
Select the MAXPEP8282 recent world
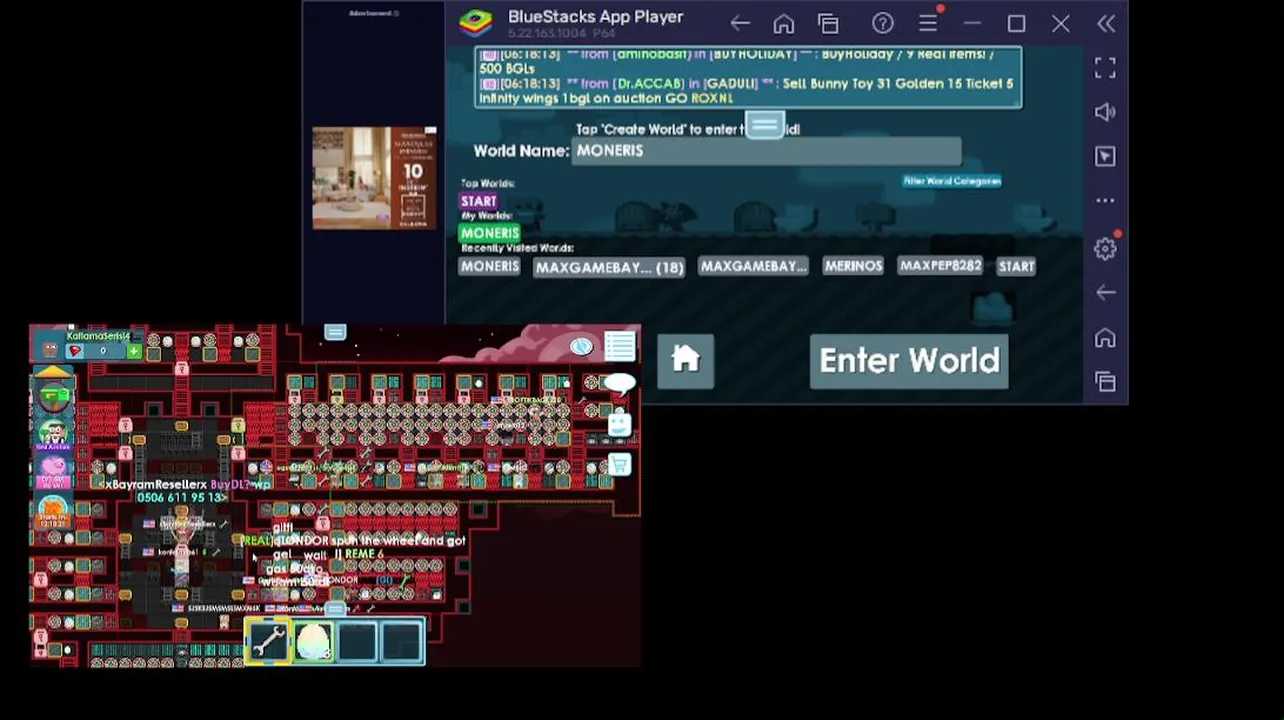pyautogui.click(x=940, y=266)
